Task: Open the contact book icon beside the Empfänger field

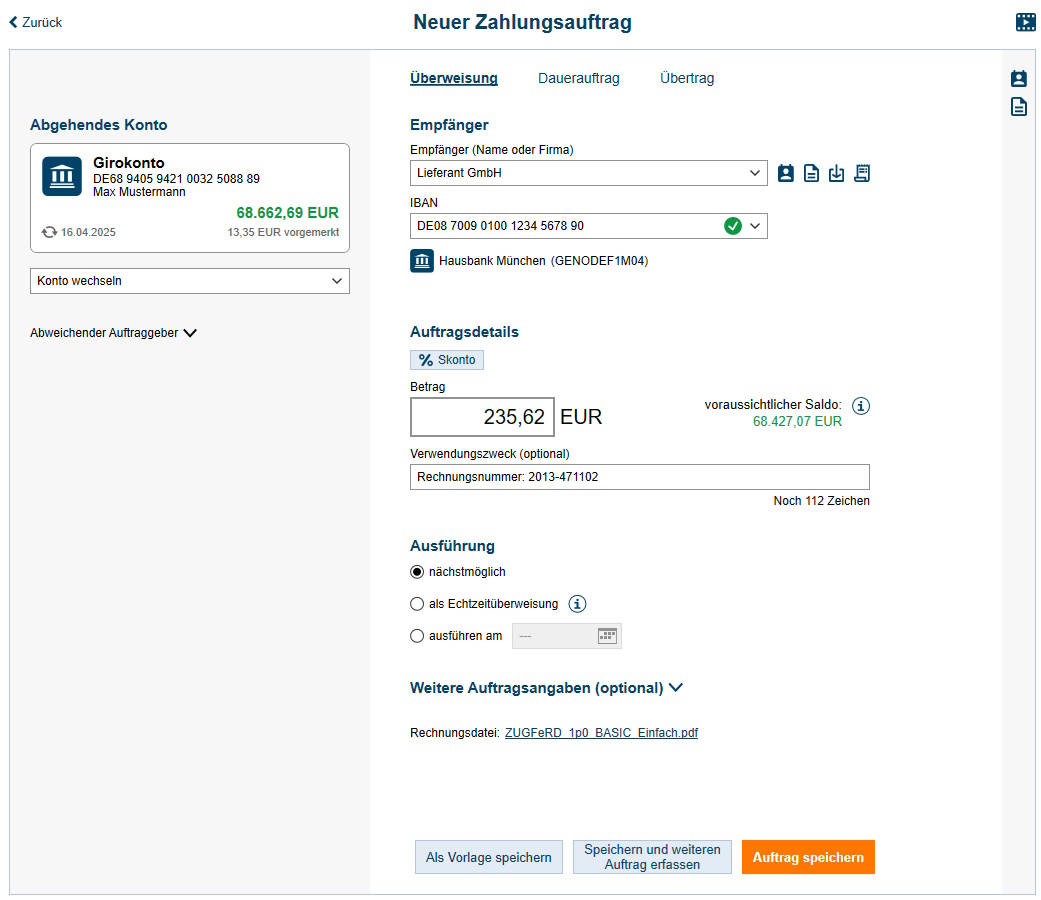Action: coord(786,173)
